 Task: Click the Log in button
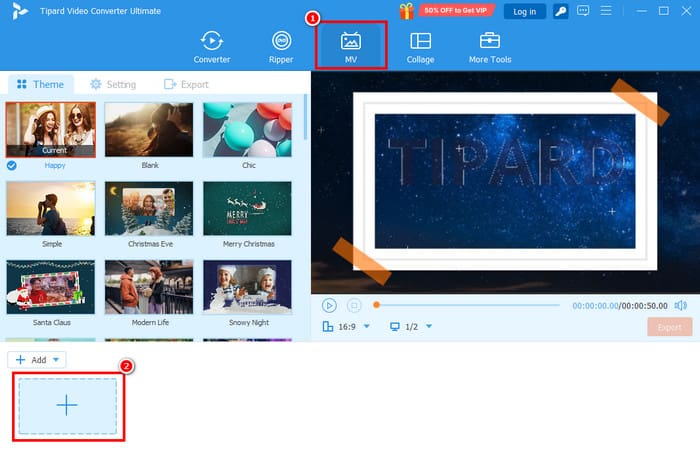525,12
